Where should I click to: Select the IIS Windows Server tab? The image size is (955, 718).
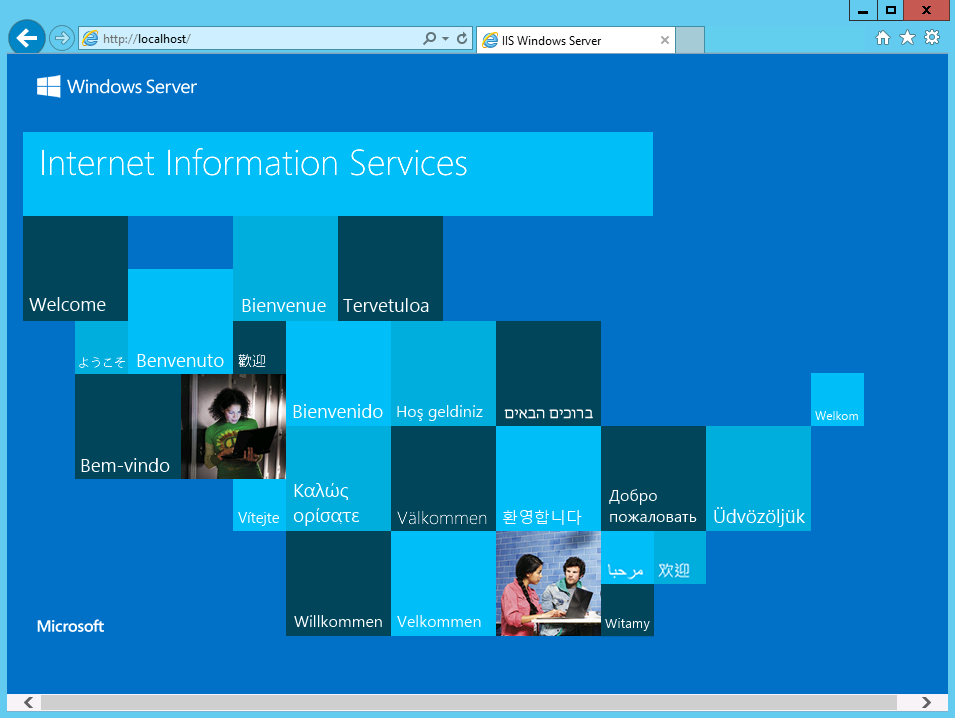coord(565,41)
